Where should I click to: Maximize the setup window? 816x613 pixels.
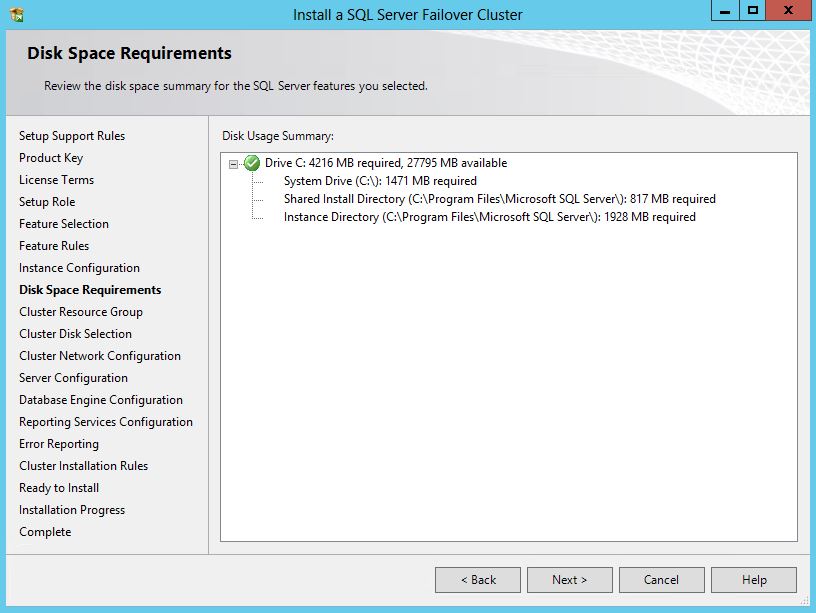753,10
